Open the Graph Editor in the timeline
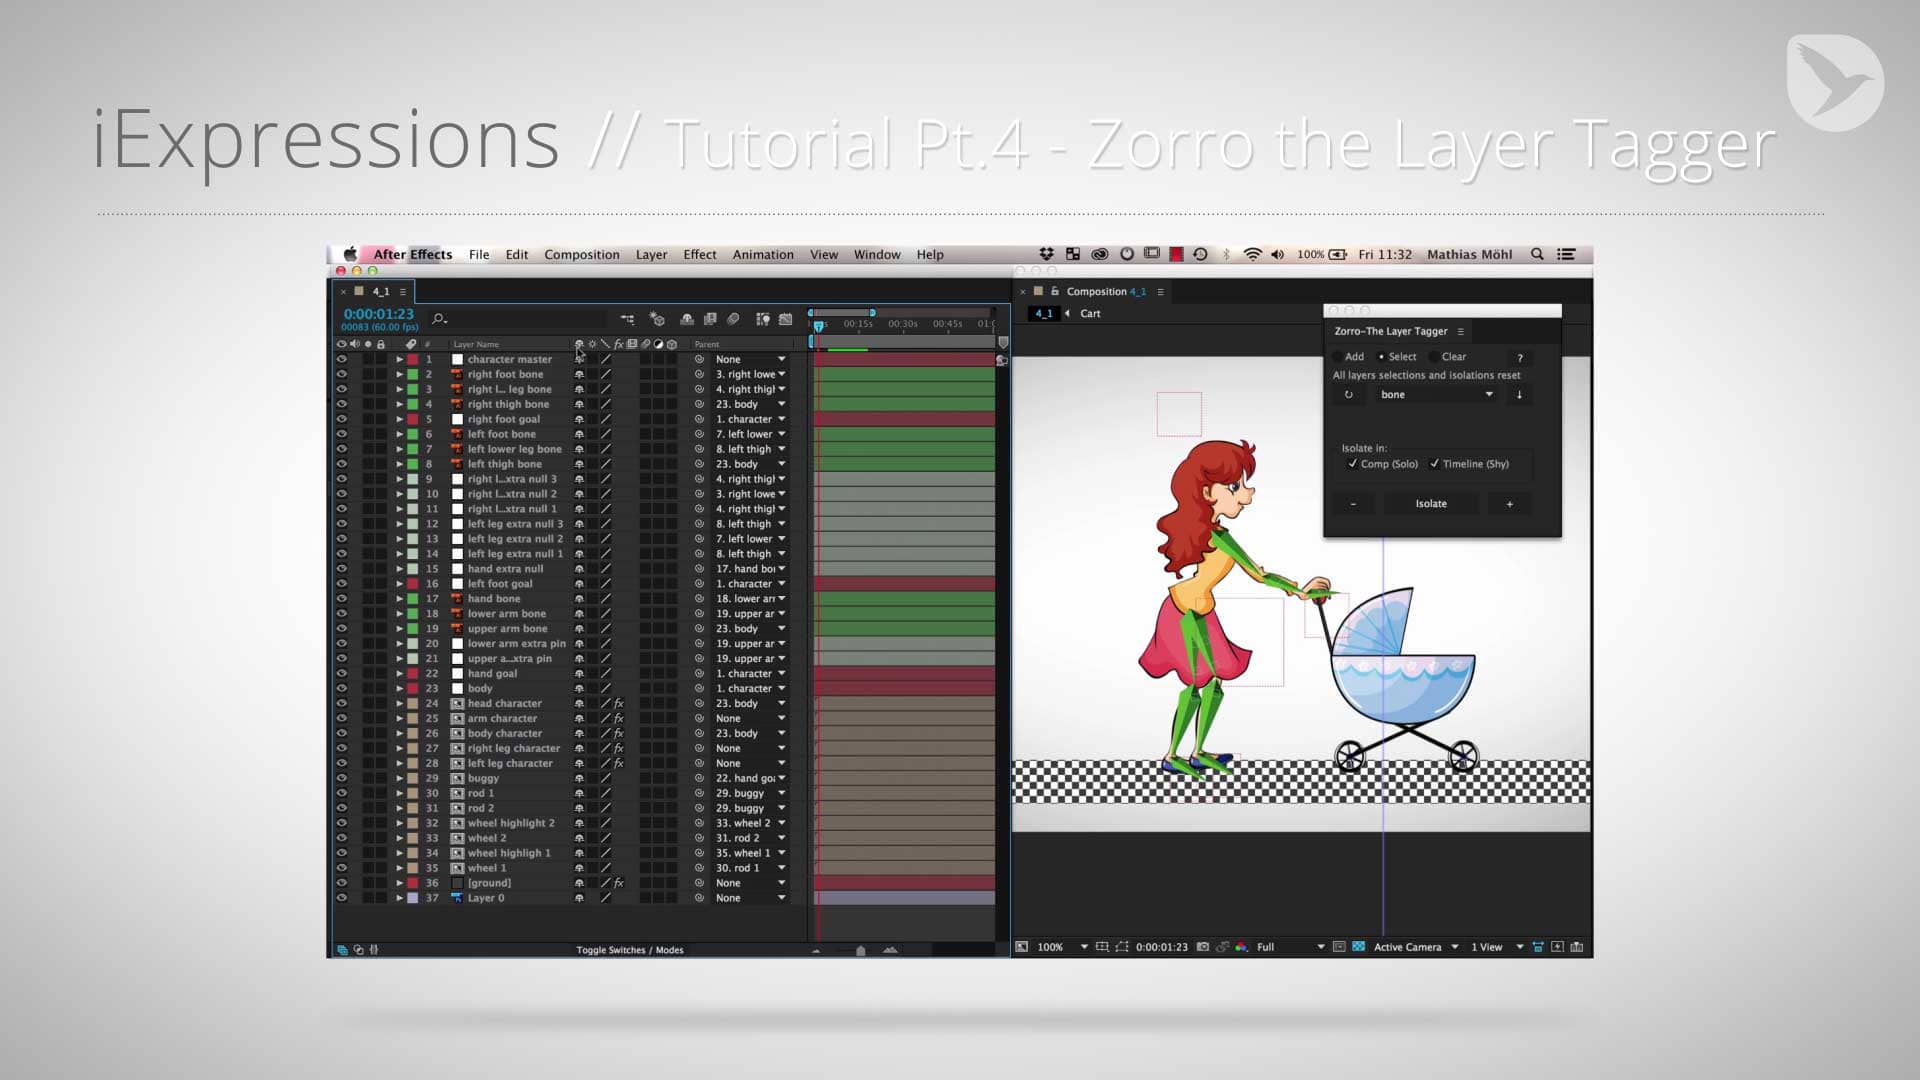 click(x=783, y=319)
